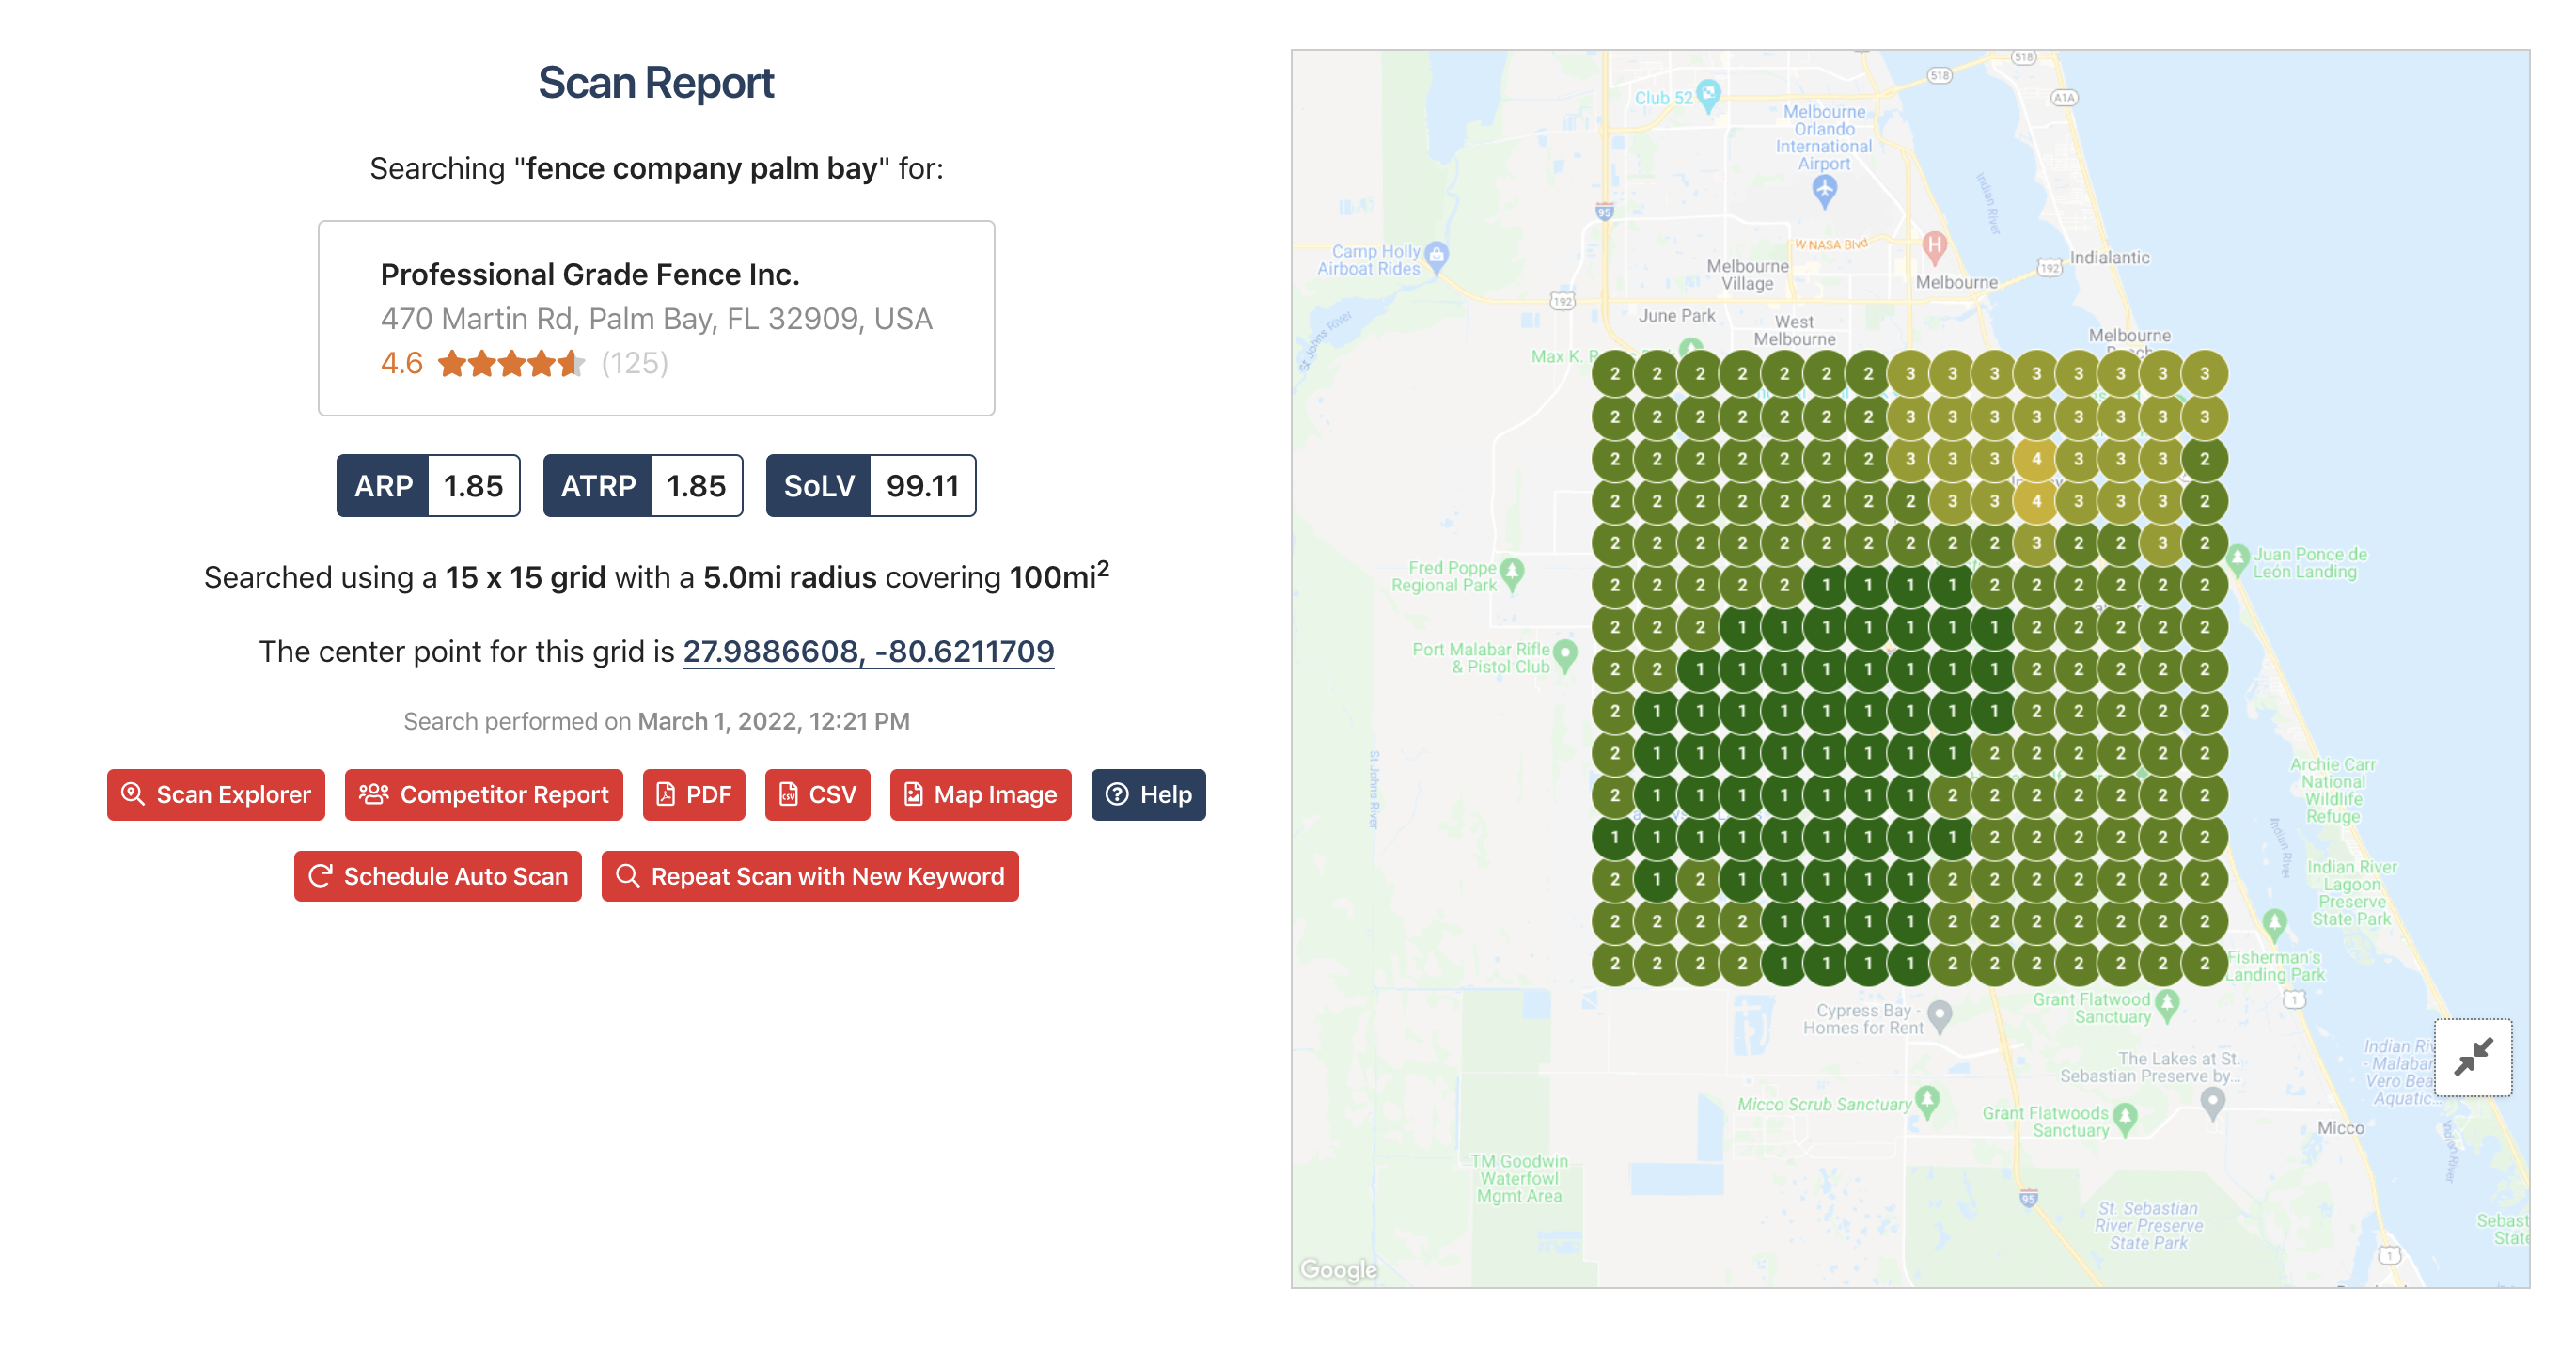Click the Club 52 map pin
This screenshot has width=2576, height=1367.
coord(1709,95)
